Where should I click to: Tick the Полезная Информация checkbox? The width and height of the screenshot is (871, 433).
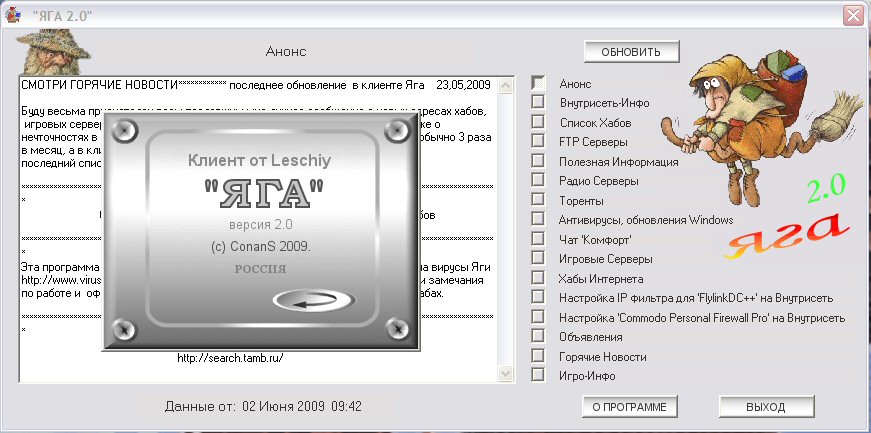[x=538, y=161]
